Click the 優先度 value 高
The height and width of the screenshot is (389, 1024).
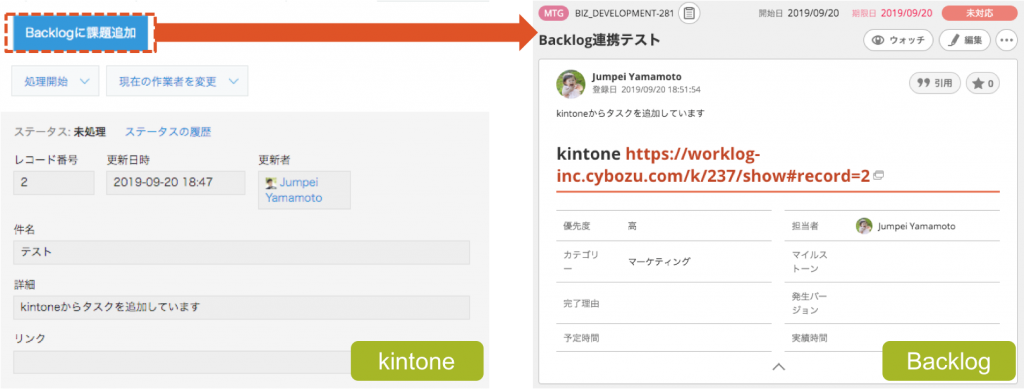[632, 226]
